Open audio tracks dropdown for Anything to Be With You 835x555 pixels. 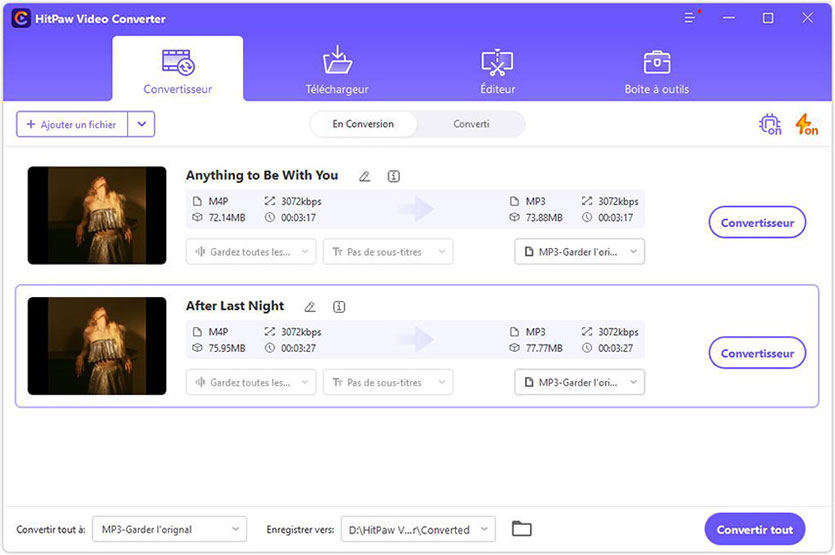(251, 251)
